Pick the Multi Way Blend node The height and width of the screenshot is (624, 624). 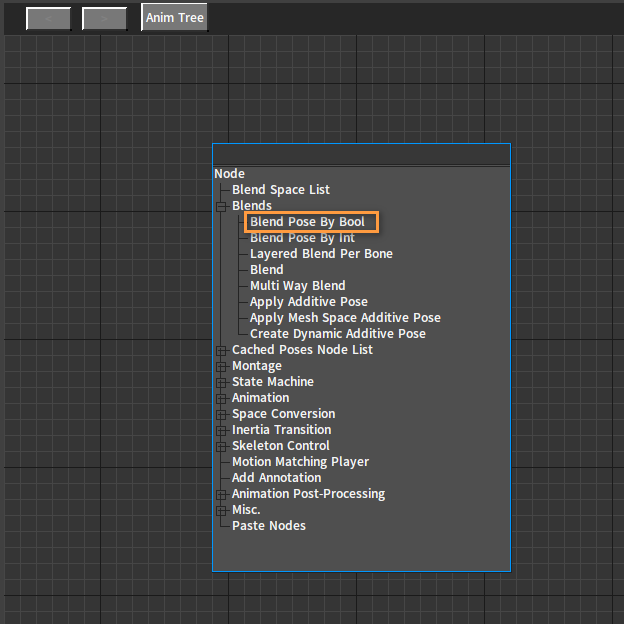tap(298, 286)
